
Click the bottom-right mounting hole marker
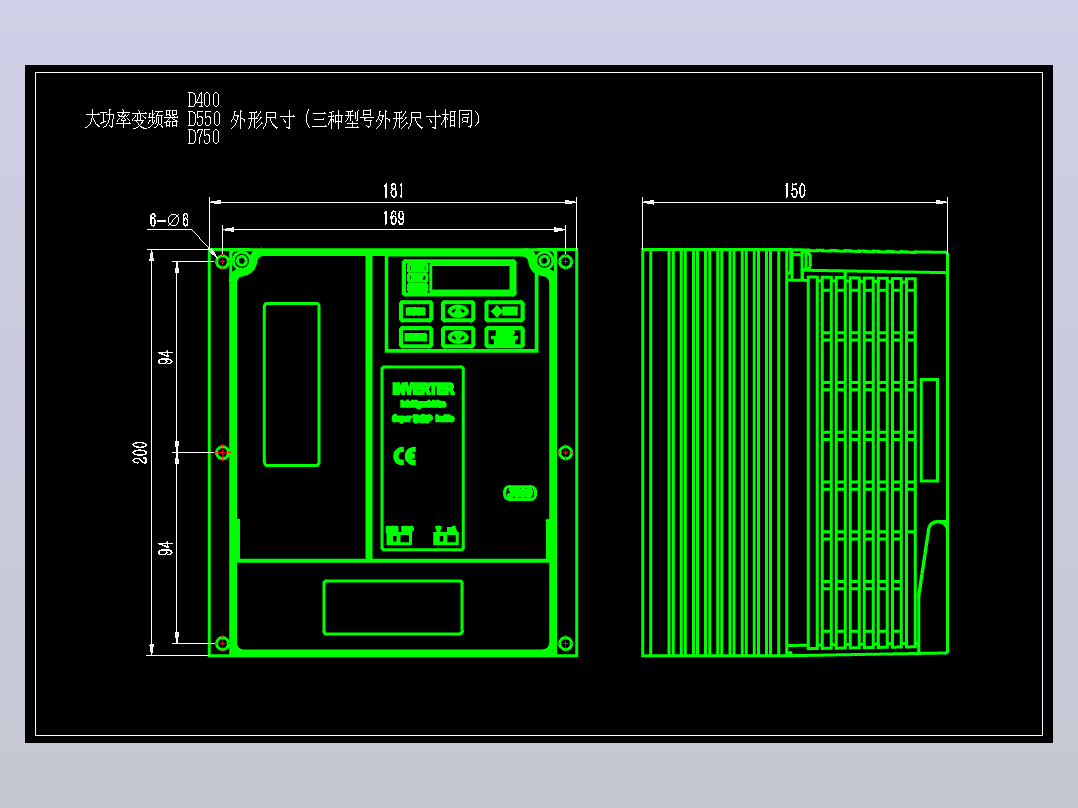[x=565, y=644]
